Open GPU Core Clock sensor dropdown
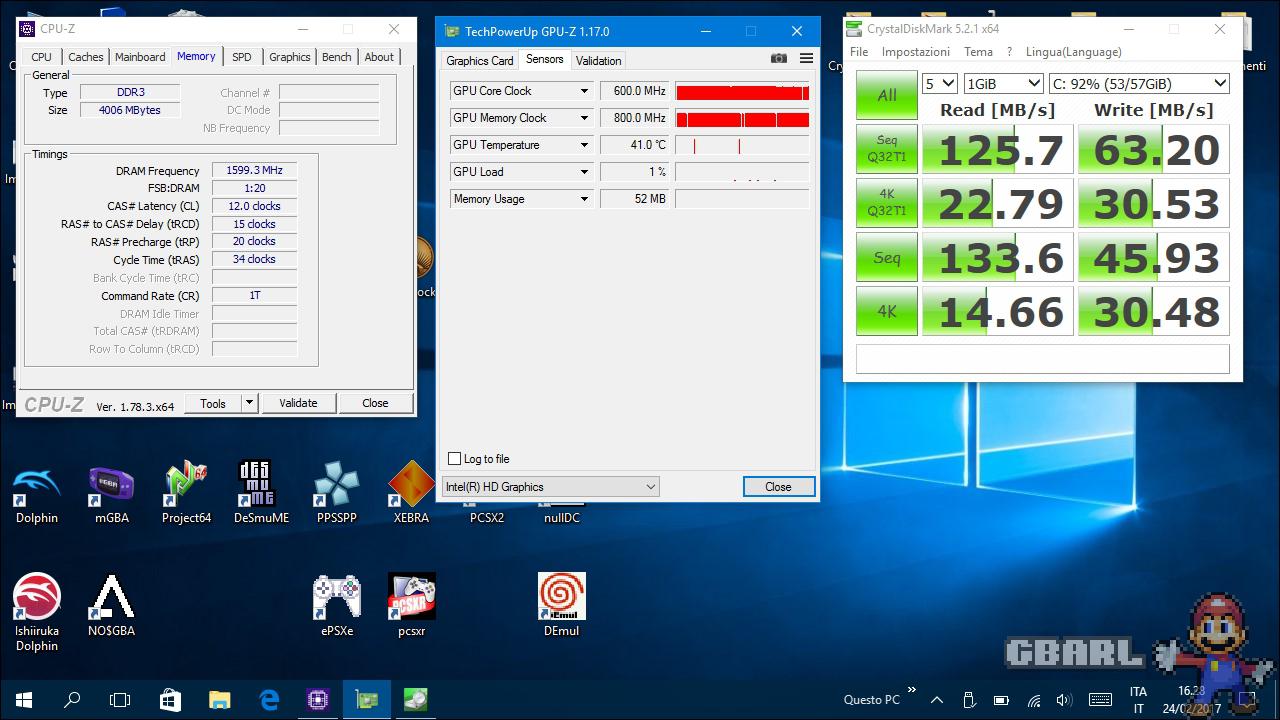Viewport: 1280px width, 720px height. [584, 91]
